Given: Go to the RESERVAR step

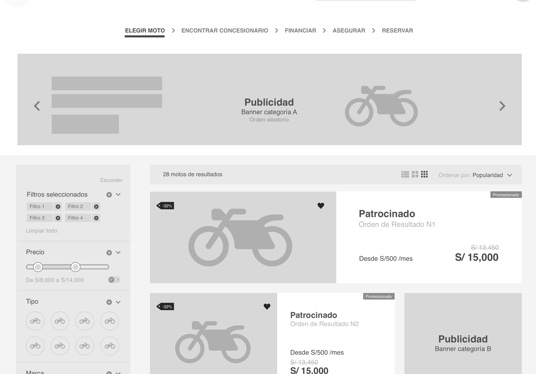Looking at the screenshot, I should [x=397, y=30].
